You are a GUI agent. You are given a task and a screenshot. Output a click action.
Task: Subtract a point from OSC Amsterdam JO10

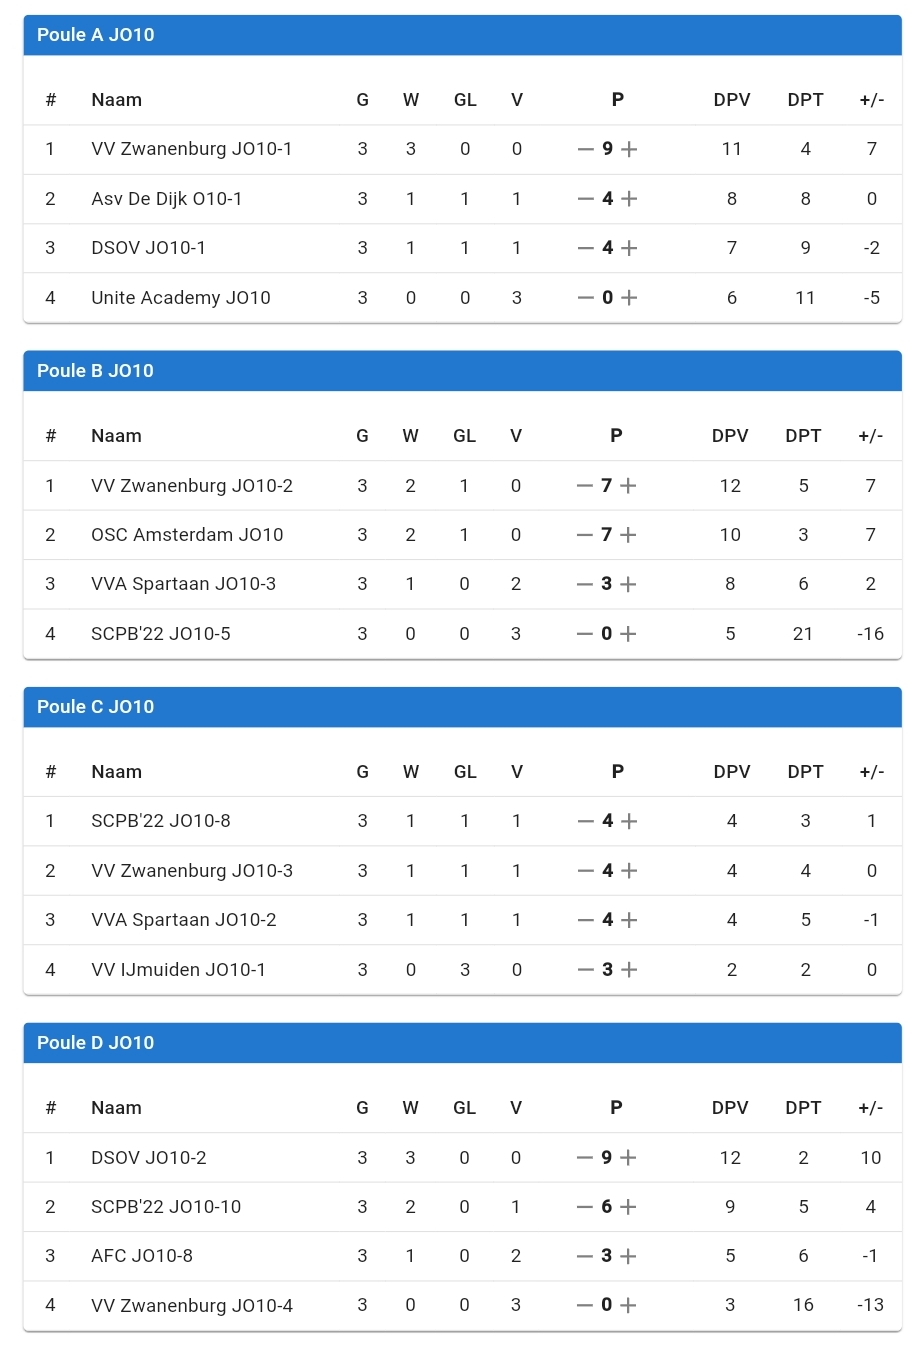click(x=585, y=535)
